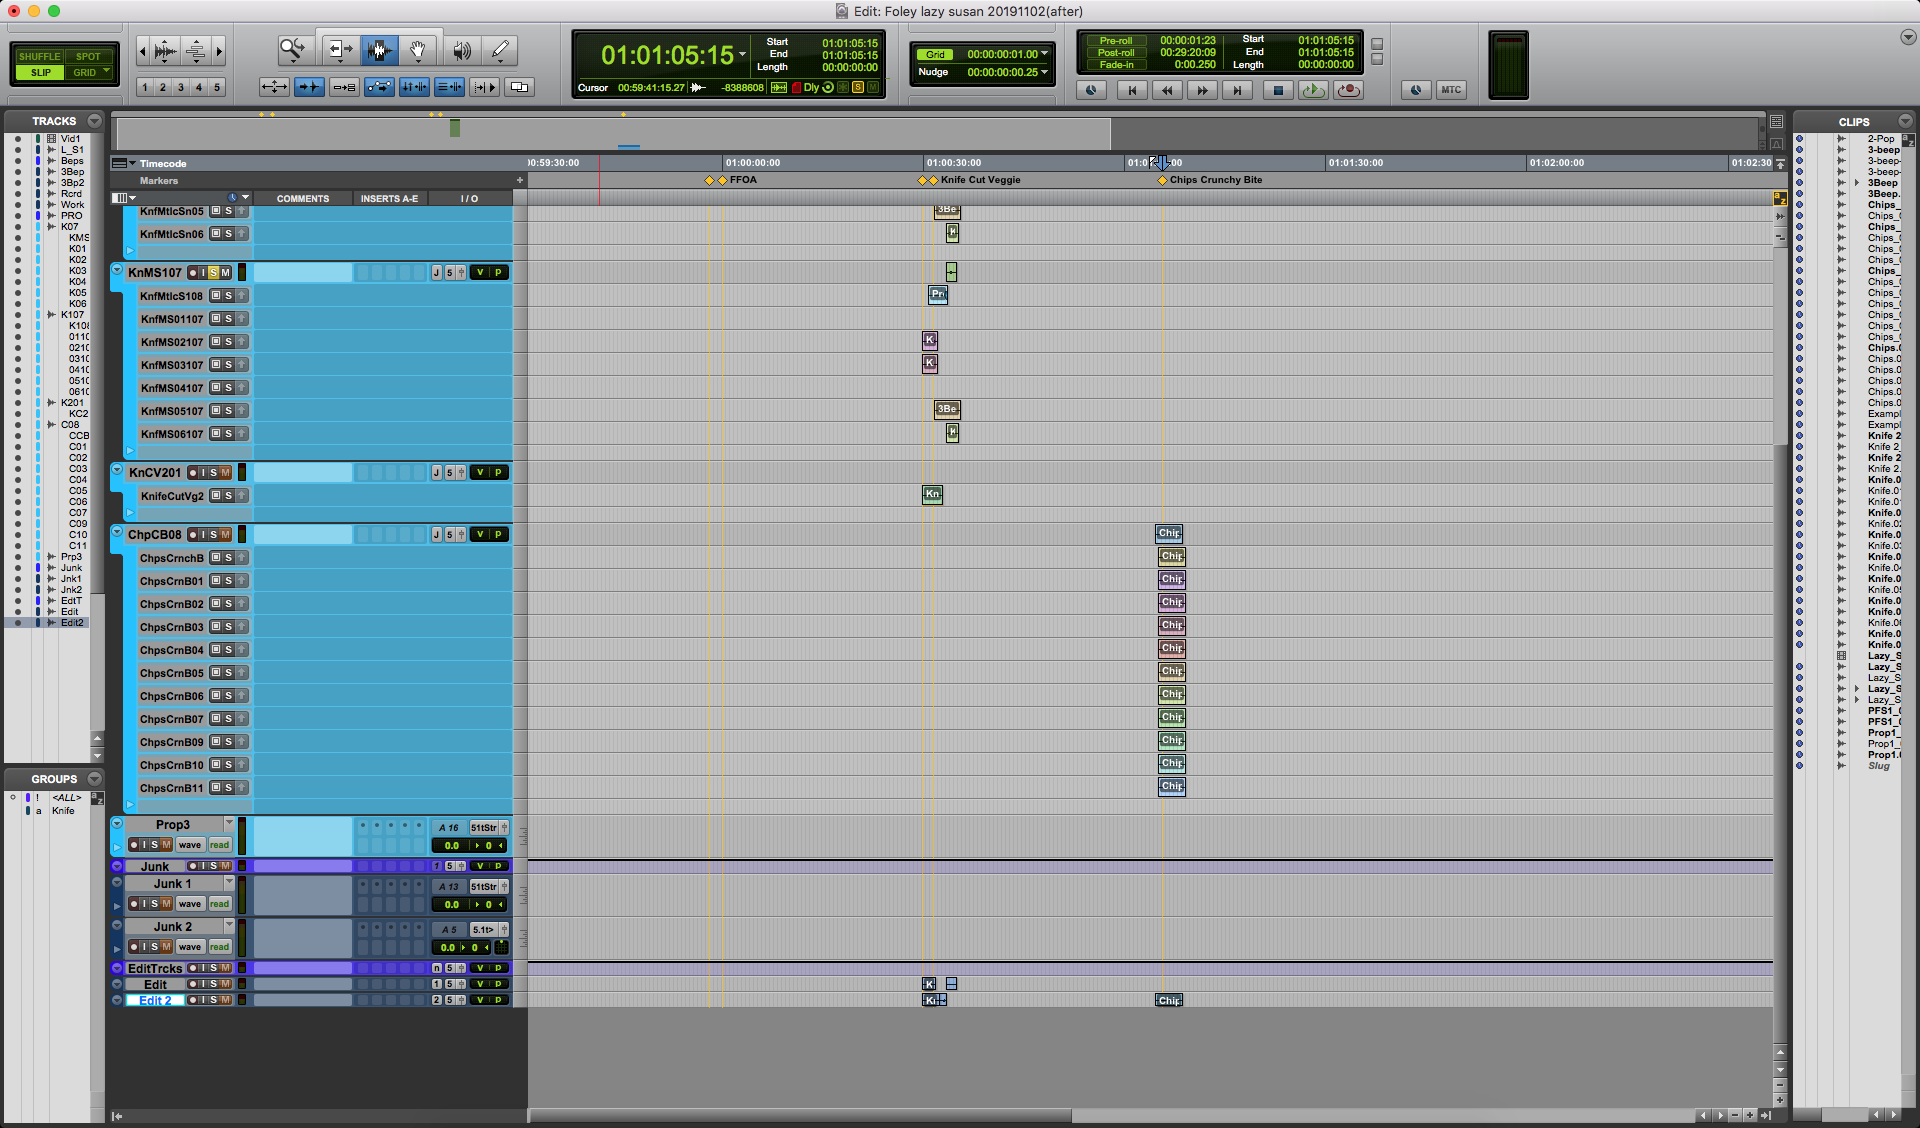Click the INSERTS A-E column header
The width and height of the screenshot is (1920, 1128).
tap(389, 198)
